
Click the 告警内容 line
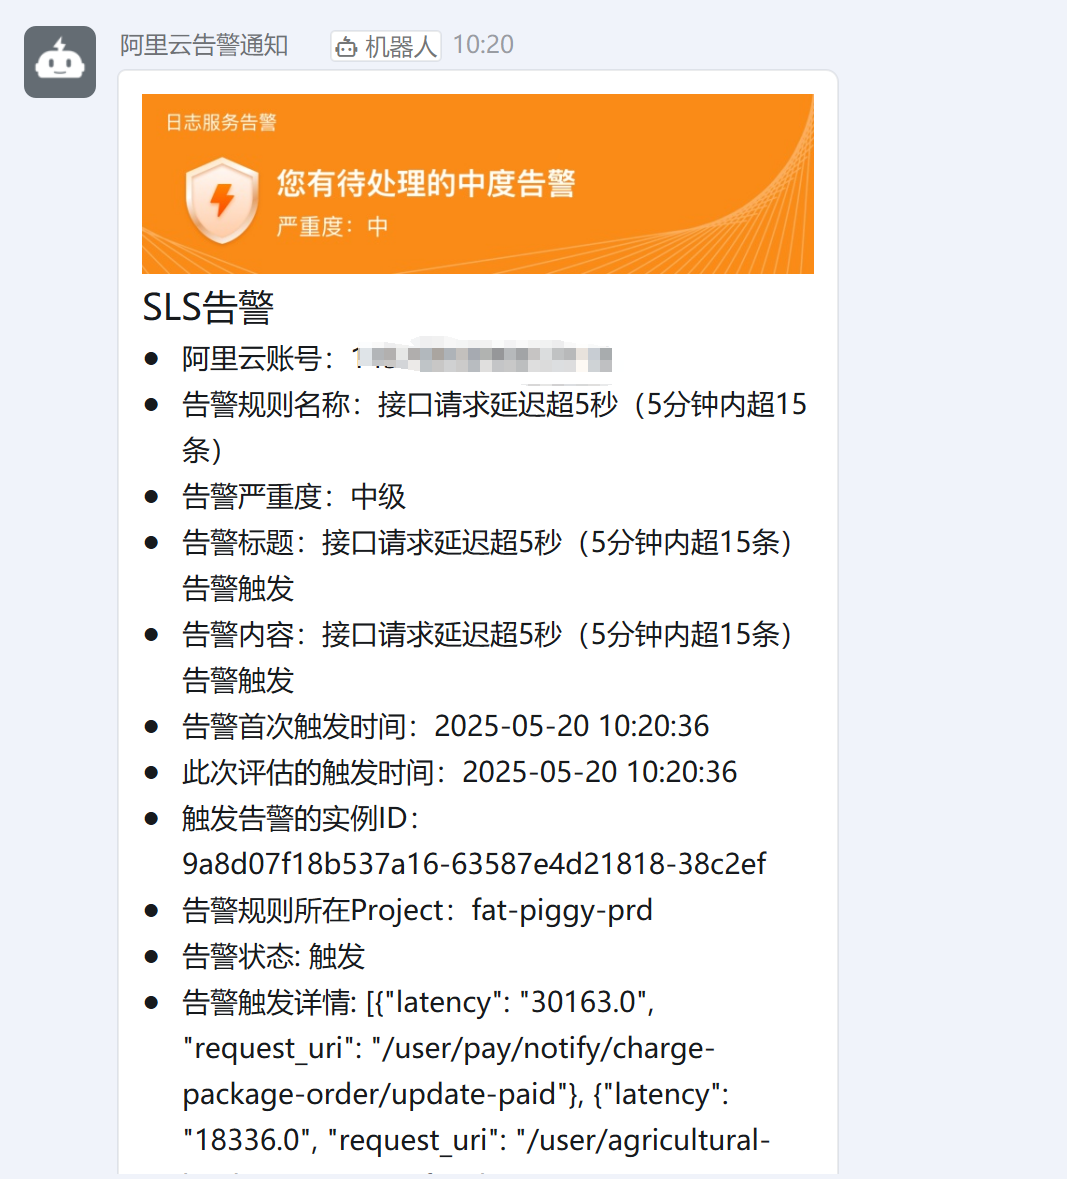[487, 656]
